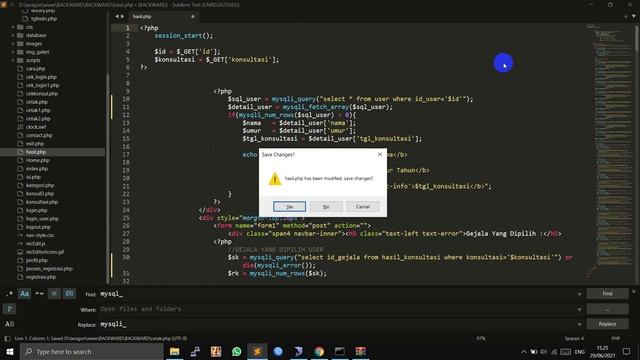Open nicEditorIcons.gif in sidebar
The height and width of the screenshot is (360, 640).
pos(45,252)
